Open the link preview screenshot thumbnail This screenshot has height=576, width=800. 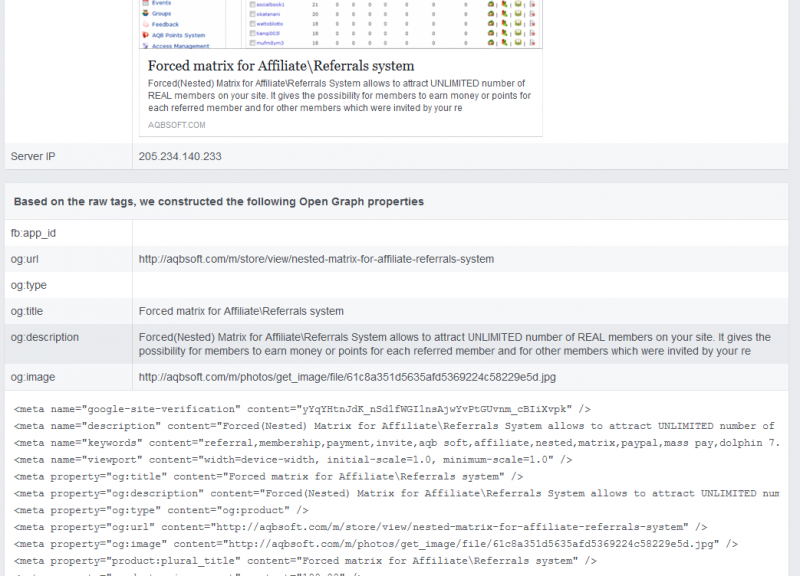tap(341, 24)
